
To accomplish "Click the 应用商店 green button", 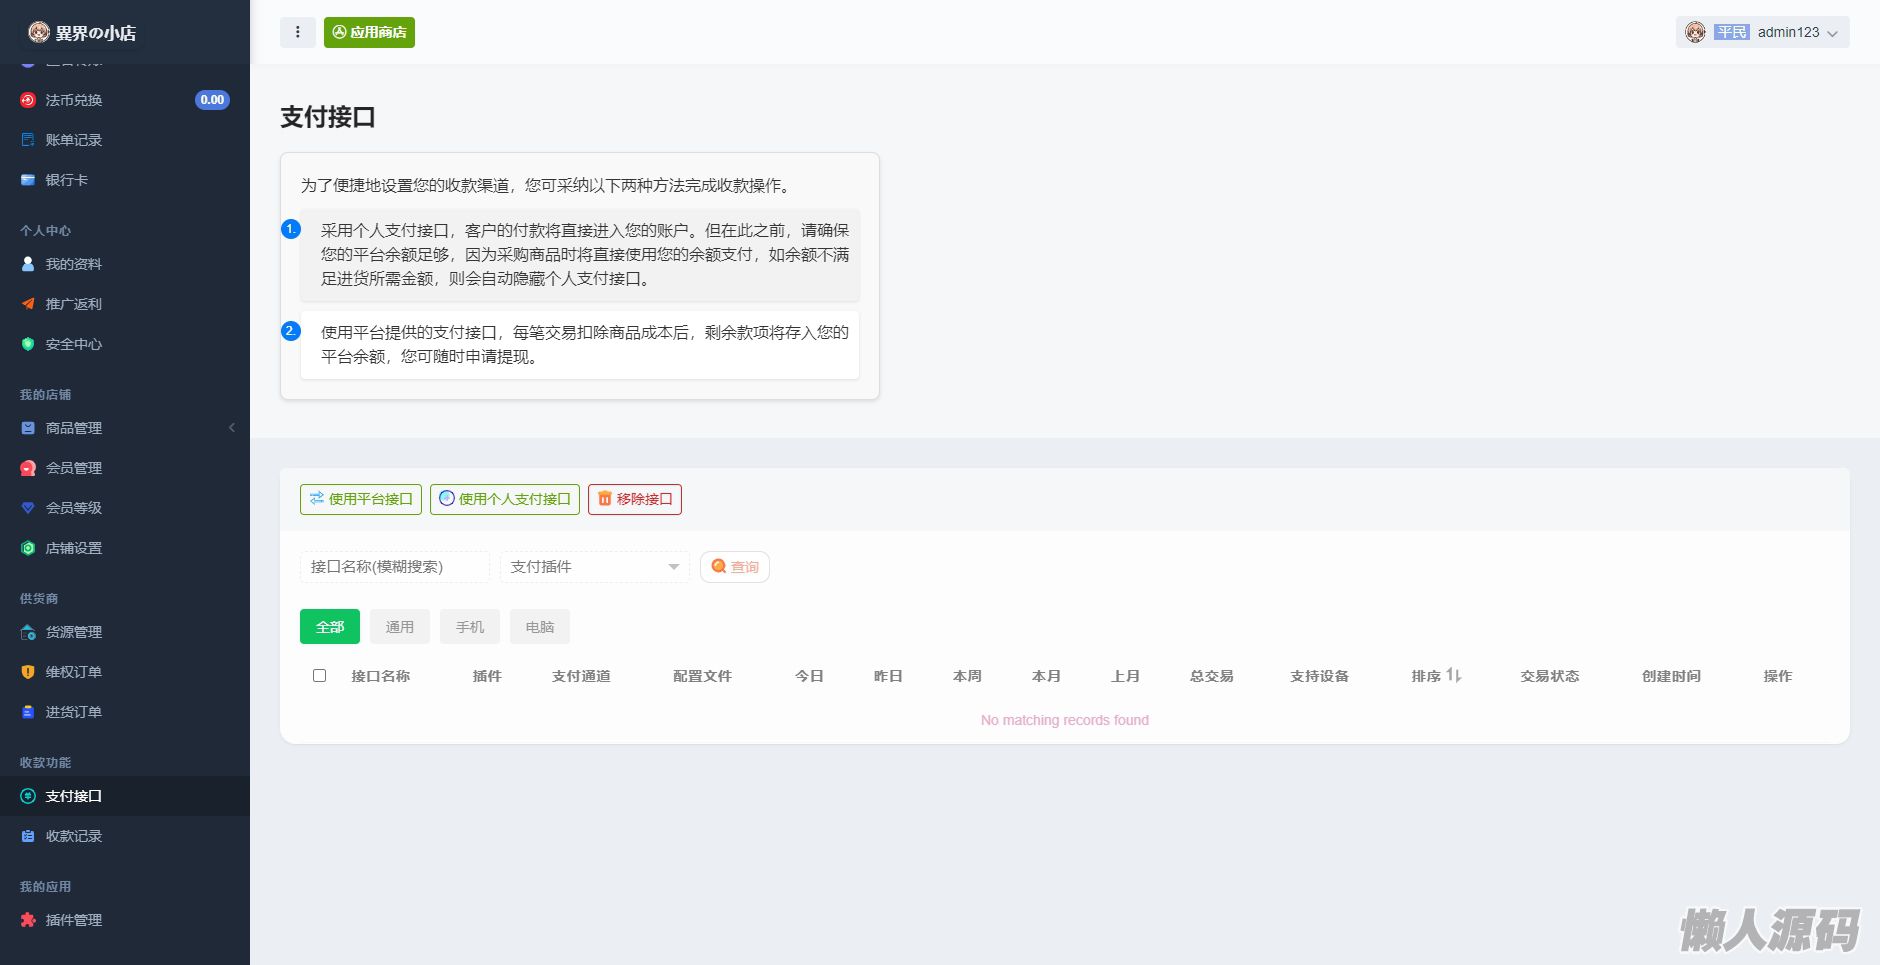I will 369,32.
